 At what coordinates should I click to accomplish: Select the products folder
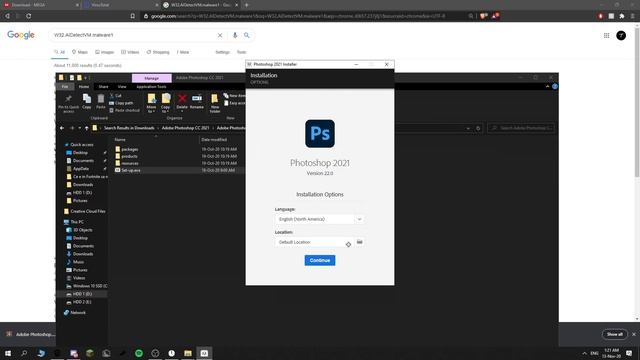coord(129,156)
